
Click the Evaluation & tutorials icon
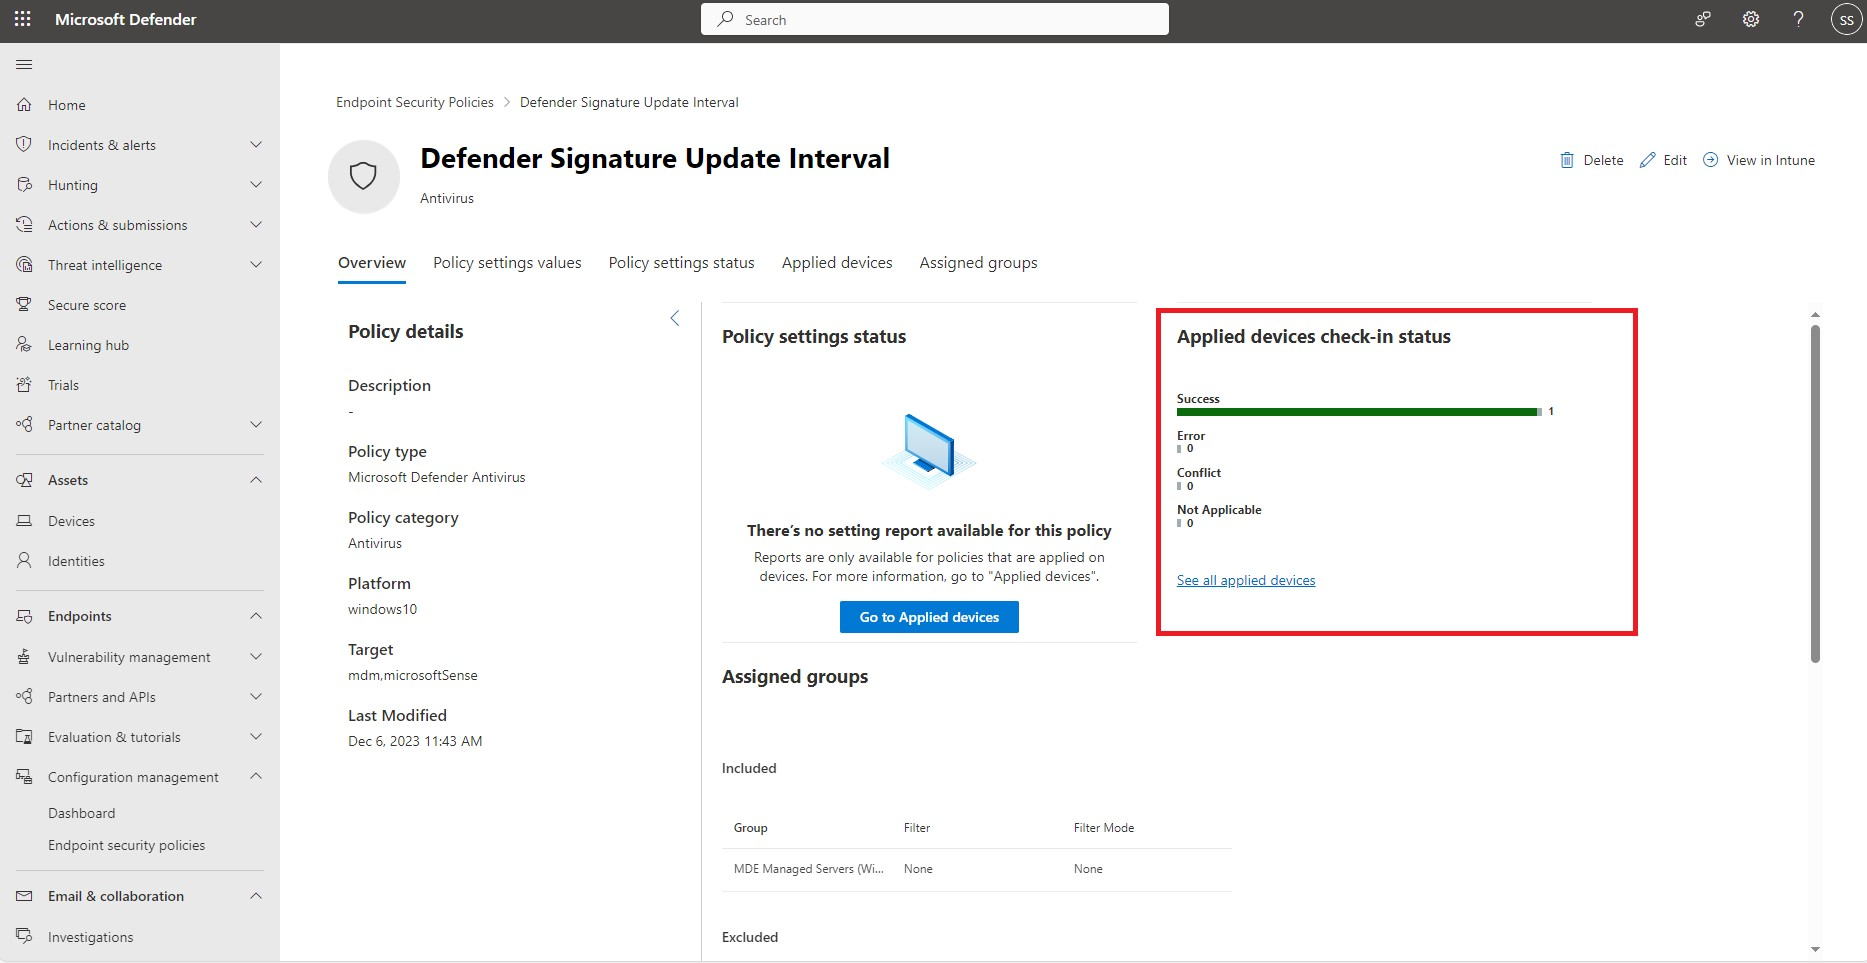[24, 737]
